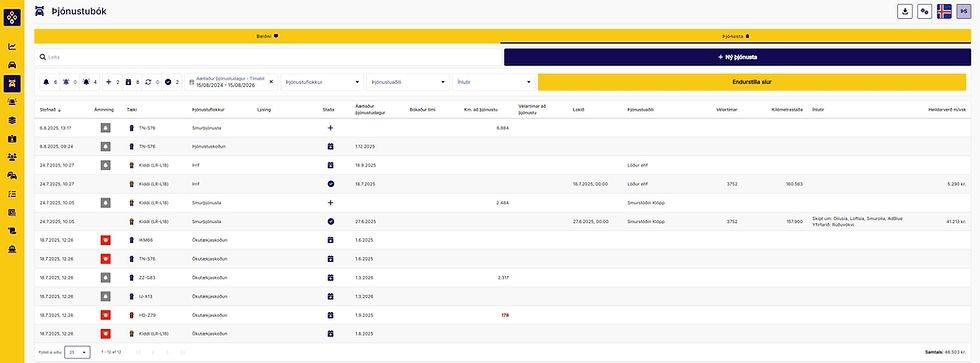Screen dimensions: 980x363
Task: Switch to the Þjónusta tab
Action: 736,36
